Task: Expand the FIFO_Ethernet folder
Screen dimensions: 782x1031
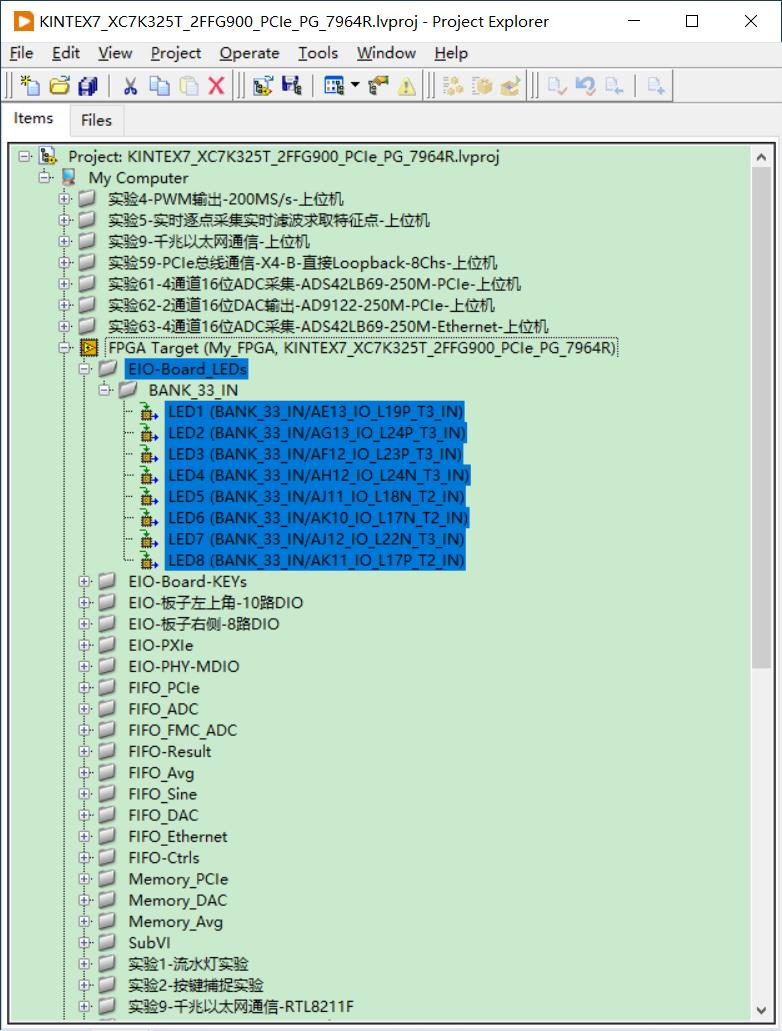Action: (x=84, y=836)
